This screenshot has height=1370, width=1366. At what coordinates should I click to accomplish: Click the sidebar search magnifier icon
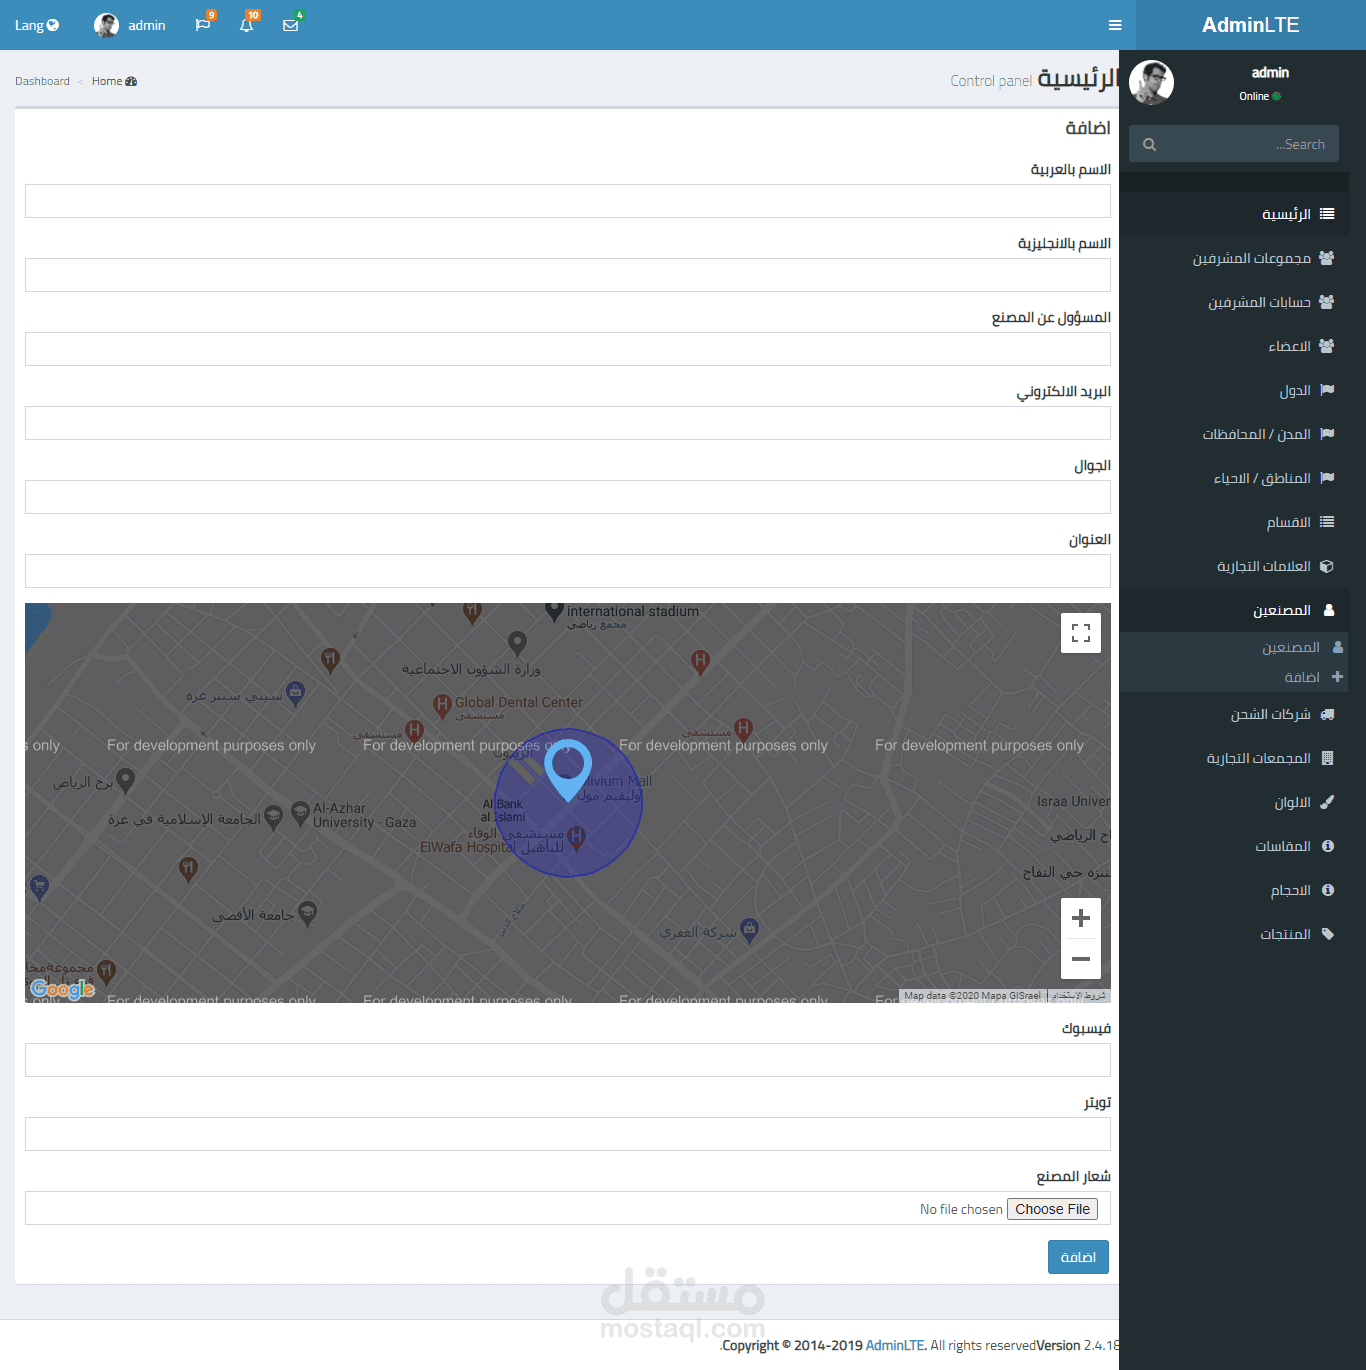click(1150, 144)
